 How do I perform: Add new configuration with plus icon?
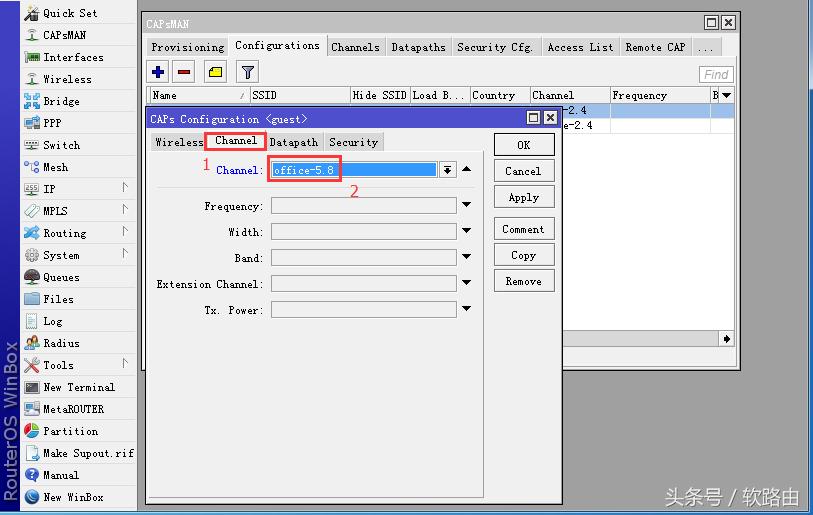(158, 72)
